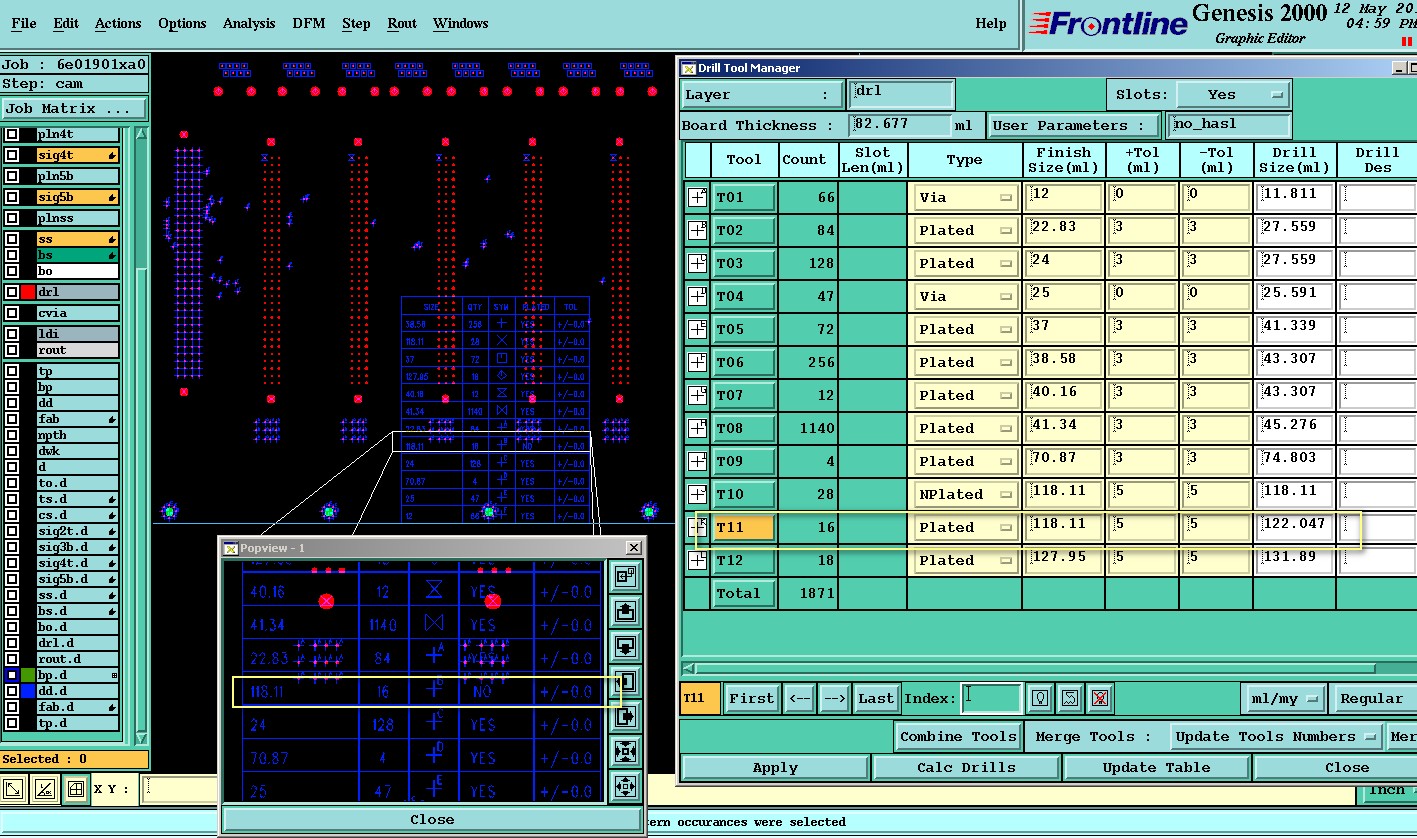Click the red color swatch of drl layer
This screenshot has height=838, width=1417.
pyautogui.click(x=28, y=292)
